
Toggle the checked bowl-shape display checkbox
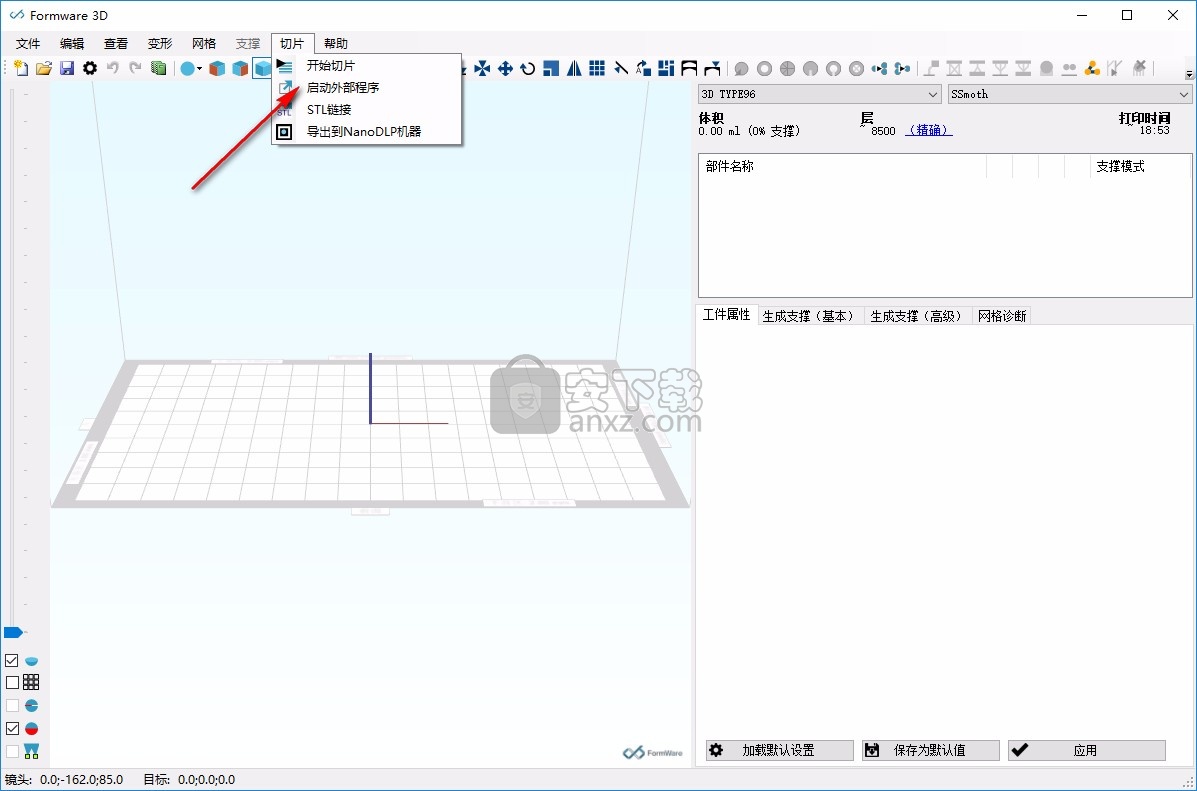click(x=12, y=660)
